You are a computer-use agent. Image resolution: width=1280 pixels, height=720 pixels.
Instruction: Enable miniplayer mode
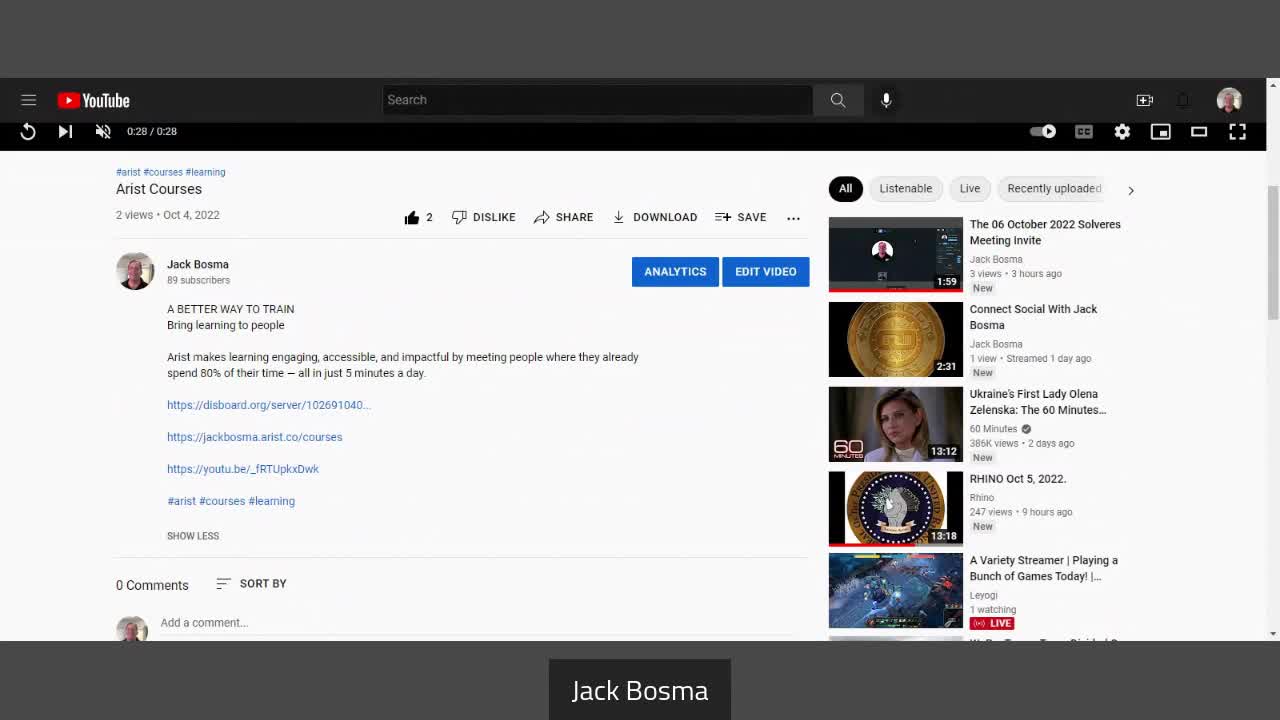tap(1160, 131)
